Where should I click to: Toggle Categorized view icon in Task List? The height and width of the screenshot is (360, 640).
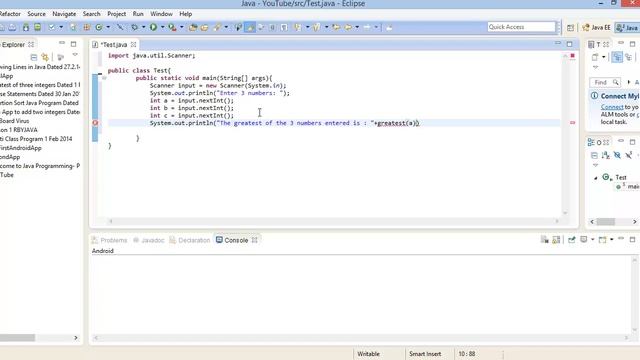pyautogui.click(x=617, y=57)
